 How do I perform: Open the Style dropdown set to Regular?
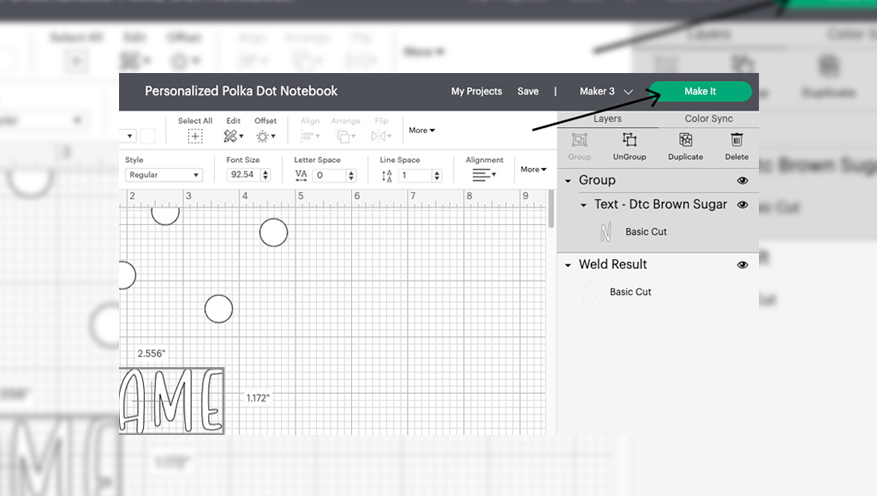pyautogui.click(x=164, y=175)
